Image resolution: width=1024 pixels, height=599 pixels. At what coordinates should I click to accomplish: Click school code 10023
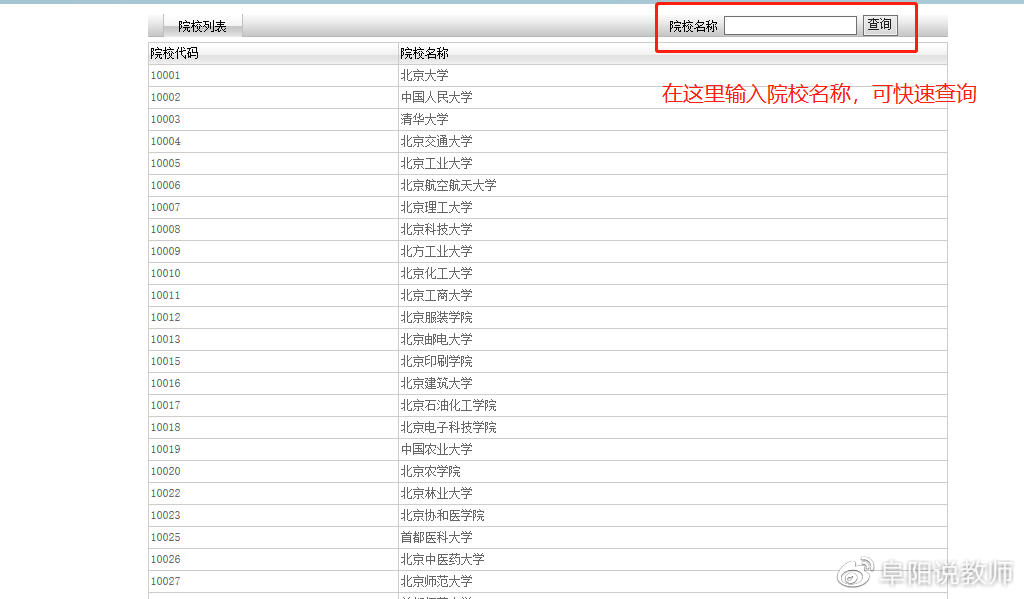[165, 515]
